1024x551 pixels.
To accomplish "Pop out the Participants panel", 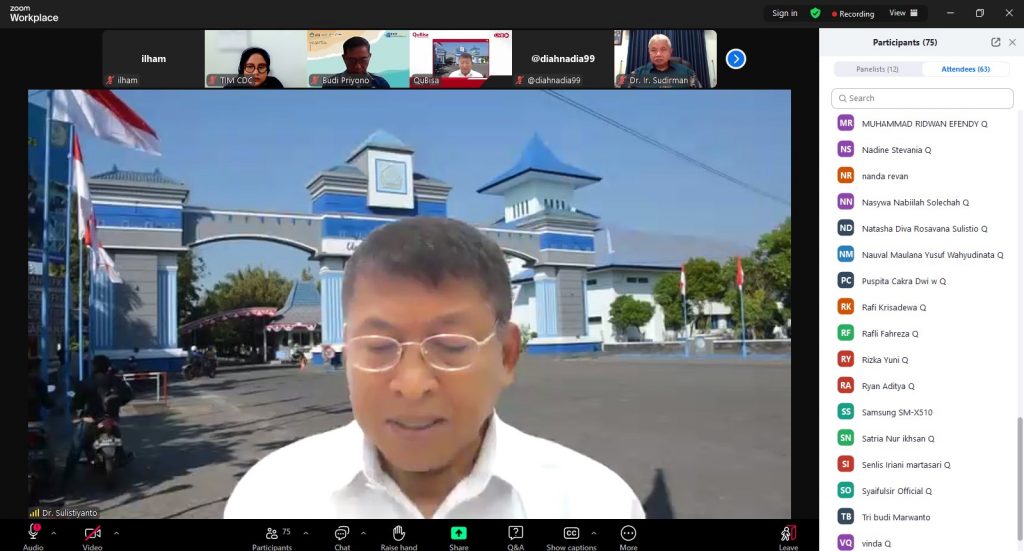I will (x=995, y=42).
